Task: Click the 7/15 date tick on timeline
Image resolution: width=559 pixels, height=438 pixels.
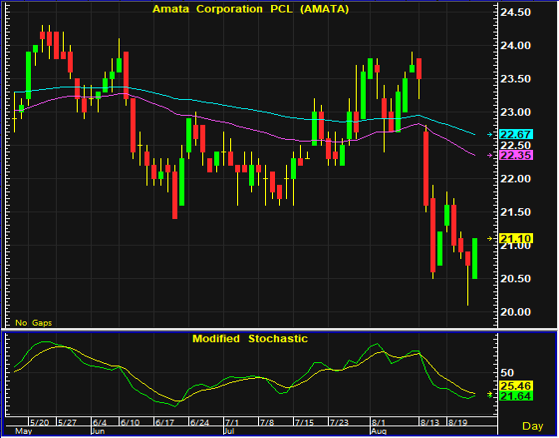Action: click(304, 423)
